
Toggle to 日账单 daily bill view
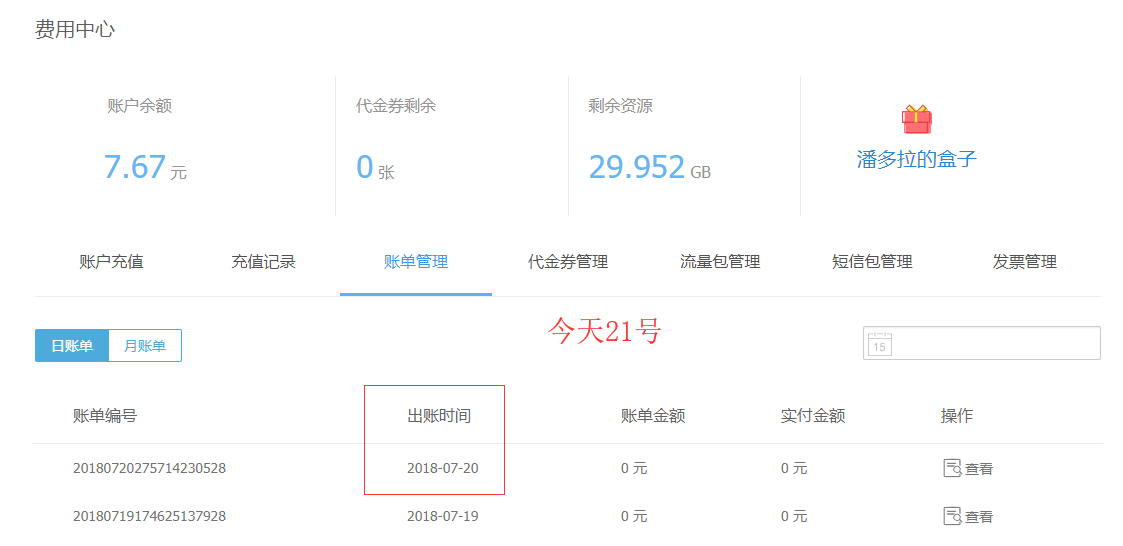pos(72,346)
